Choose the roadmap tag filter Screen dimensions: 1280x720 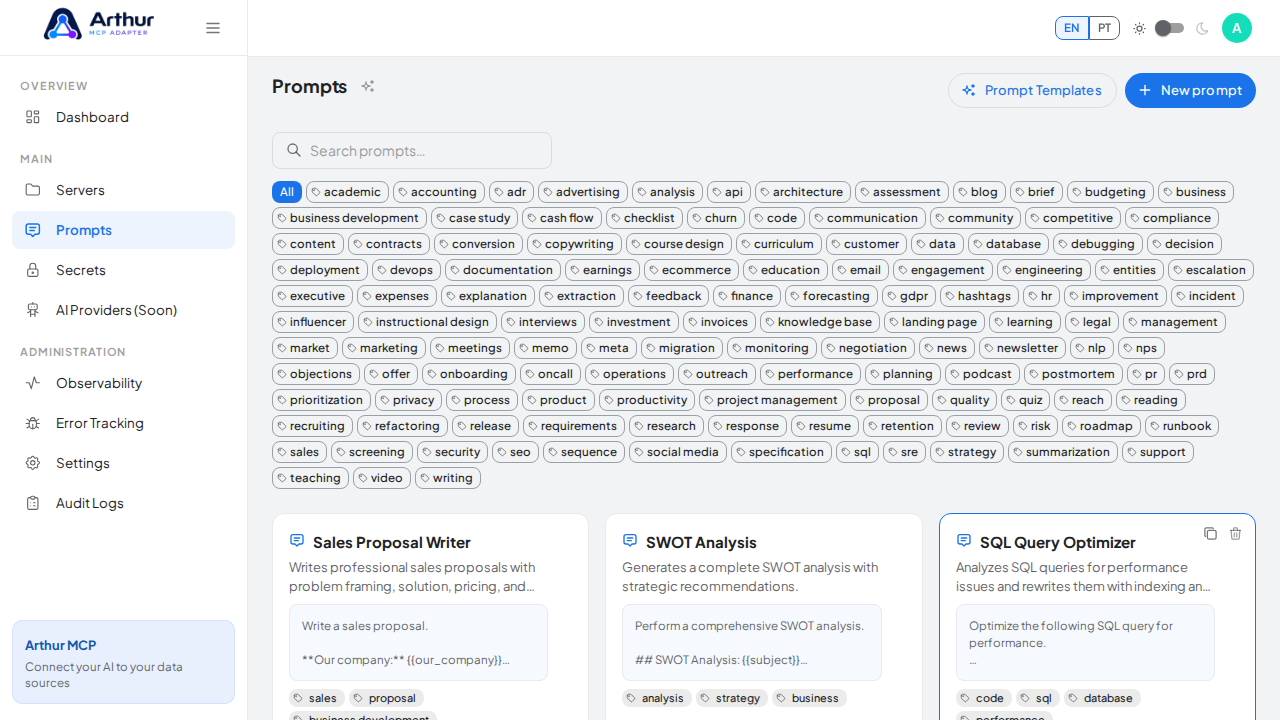click(x=1101, y=426)
